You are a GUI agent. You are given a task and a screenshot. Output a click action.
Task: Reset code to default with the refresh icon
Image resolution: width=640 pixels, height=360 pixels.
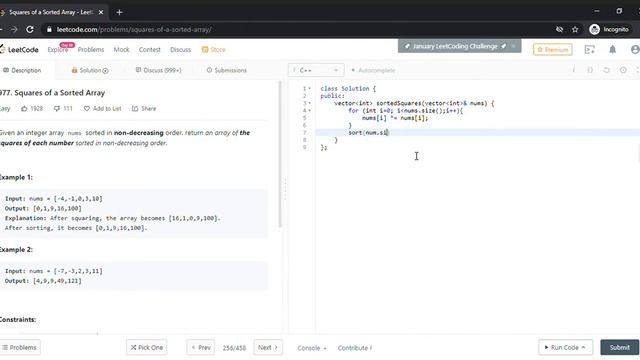[607, 70]
